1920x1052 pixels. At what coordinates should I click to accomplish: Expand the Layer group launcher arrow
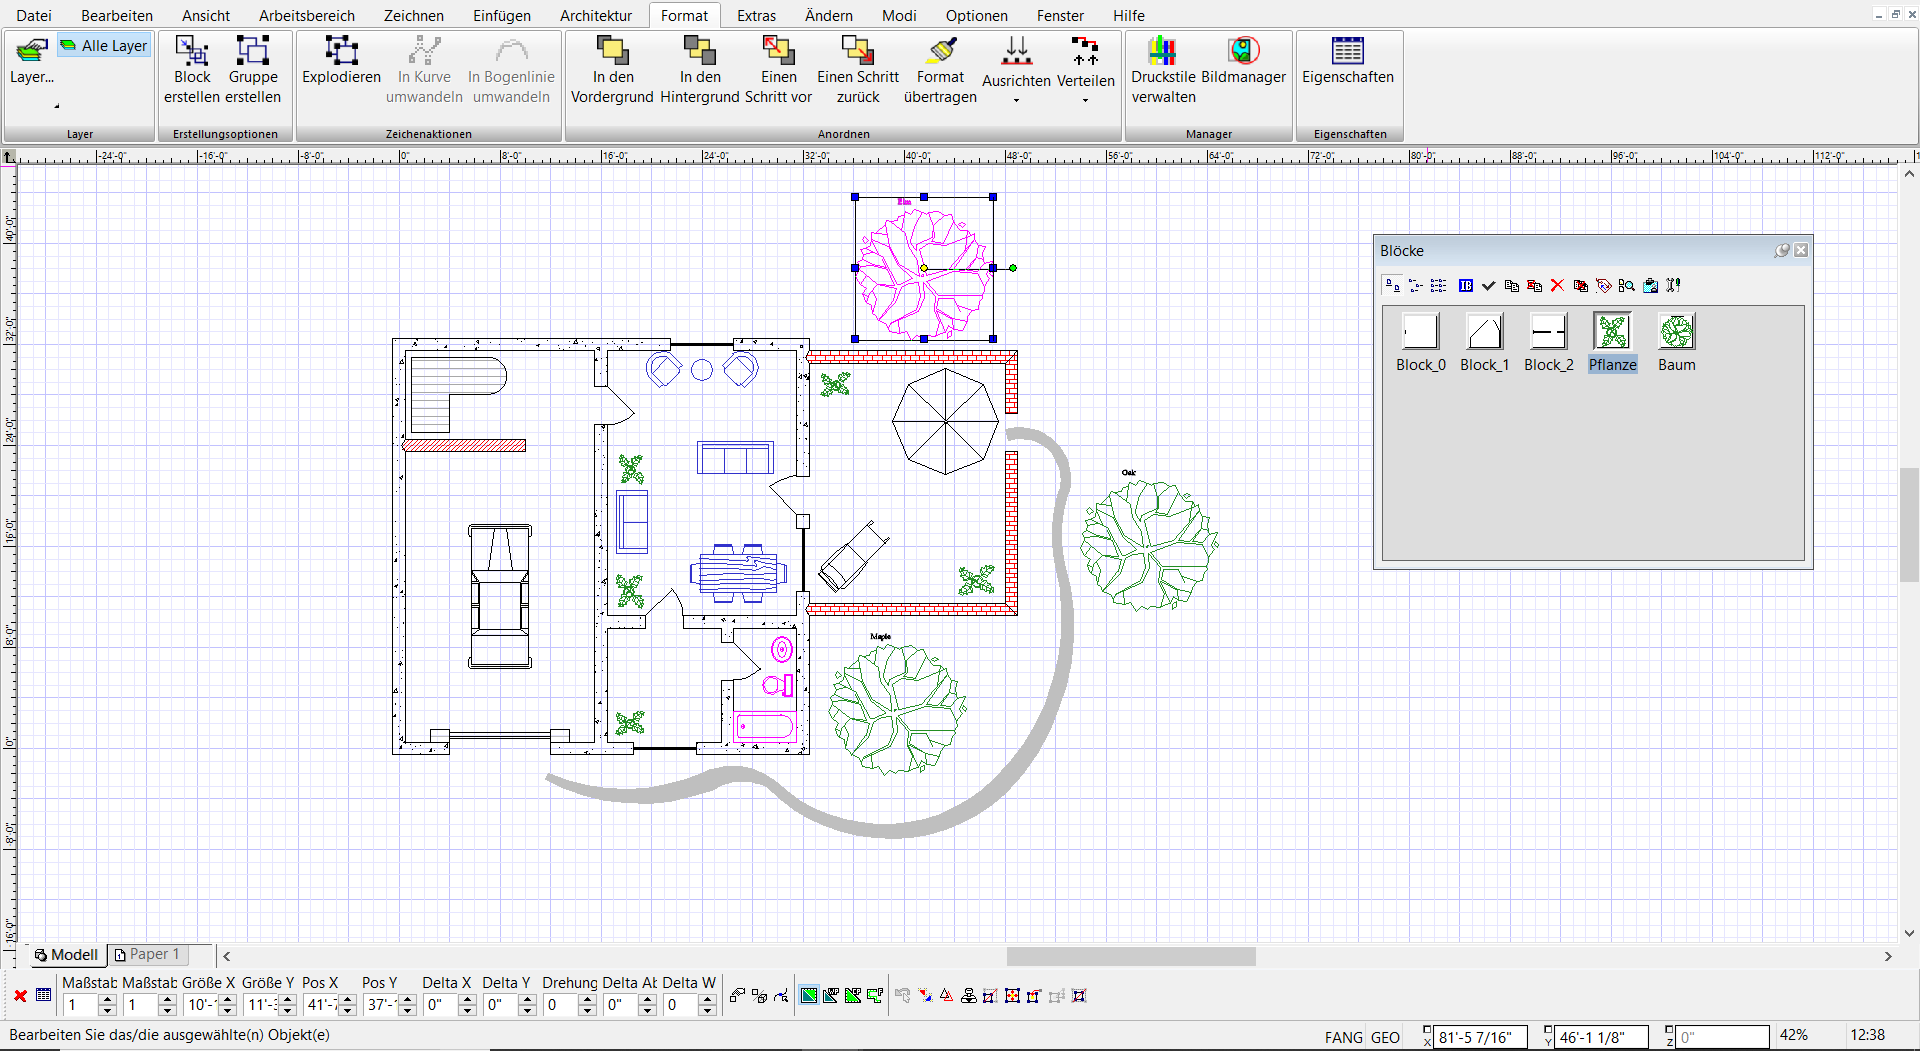pos(57,105)
